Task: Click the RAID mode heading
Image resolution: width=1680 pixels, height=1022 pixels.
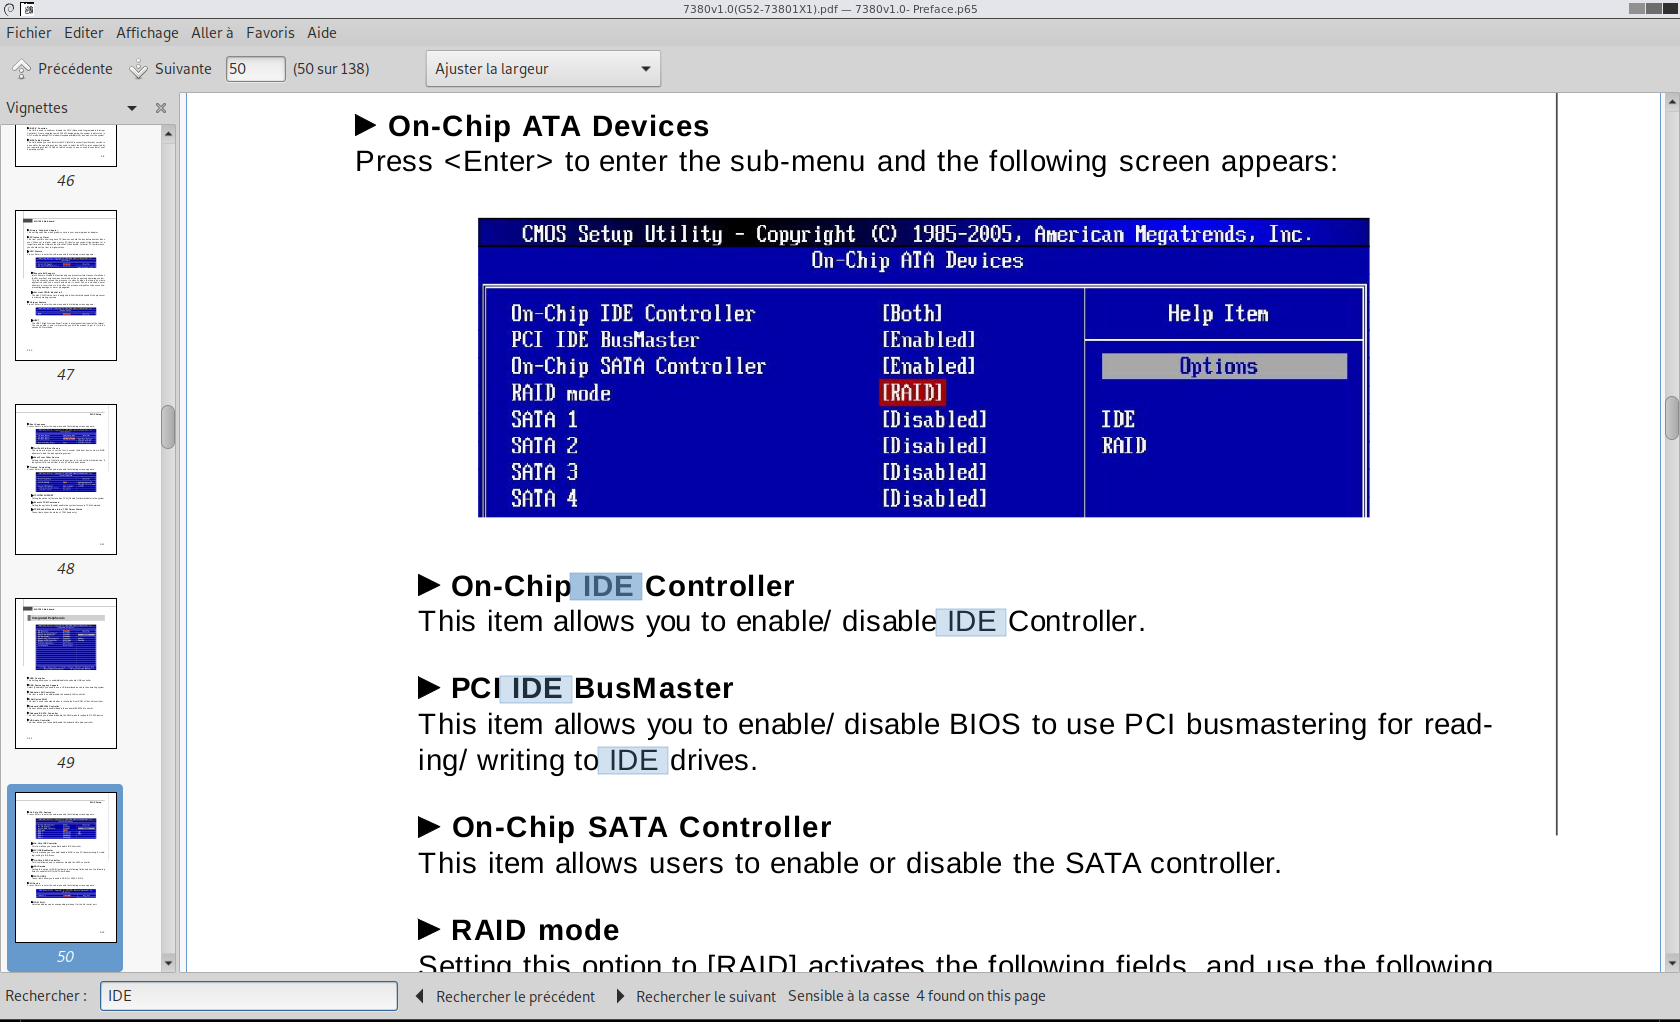Action: coord(535,930)
